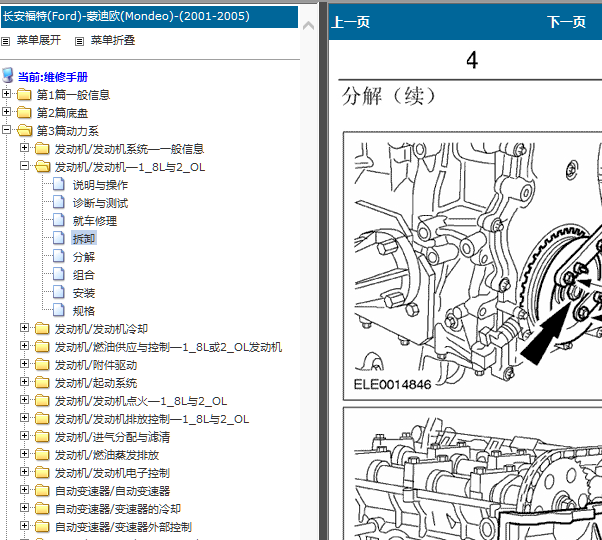The image size is (602, 540).
Task: Click folder icon of 发动机/发动机系统—一般信息
Action: 42,149
